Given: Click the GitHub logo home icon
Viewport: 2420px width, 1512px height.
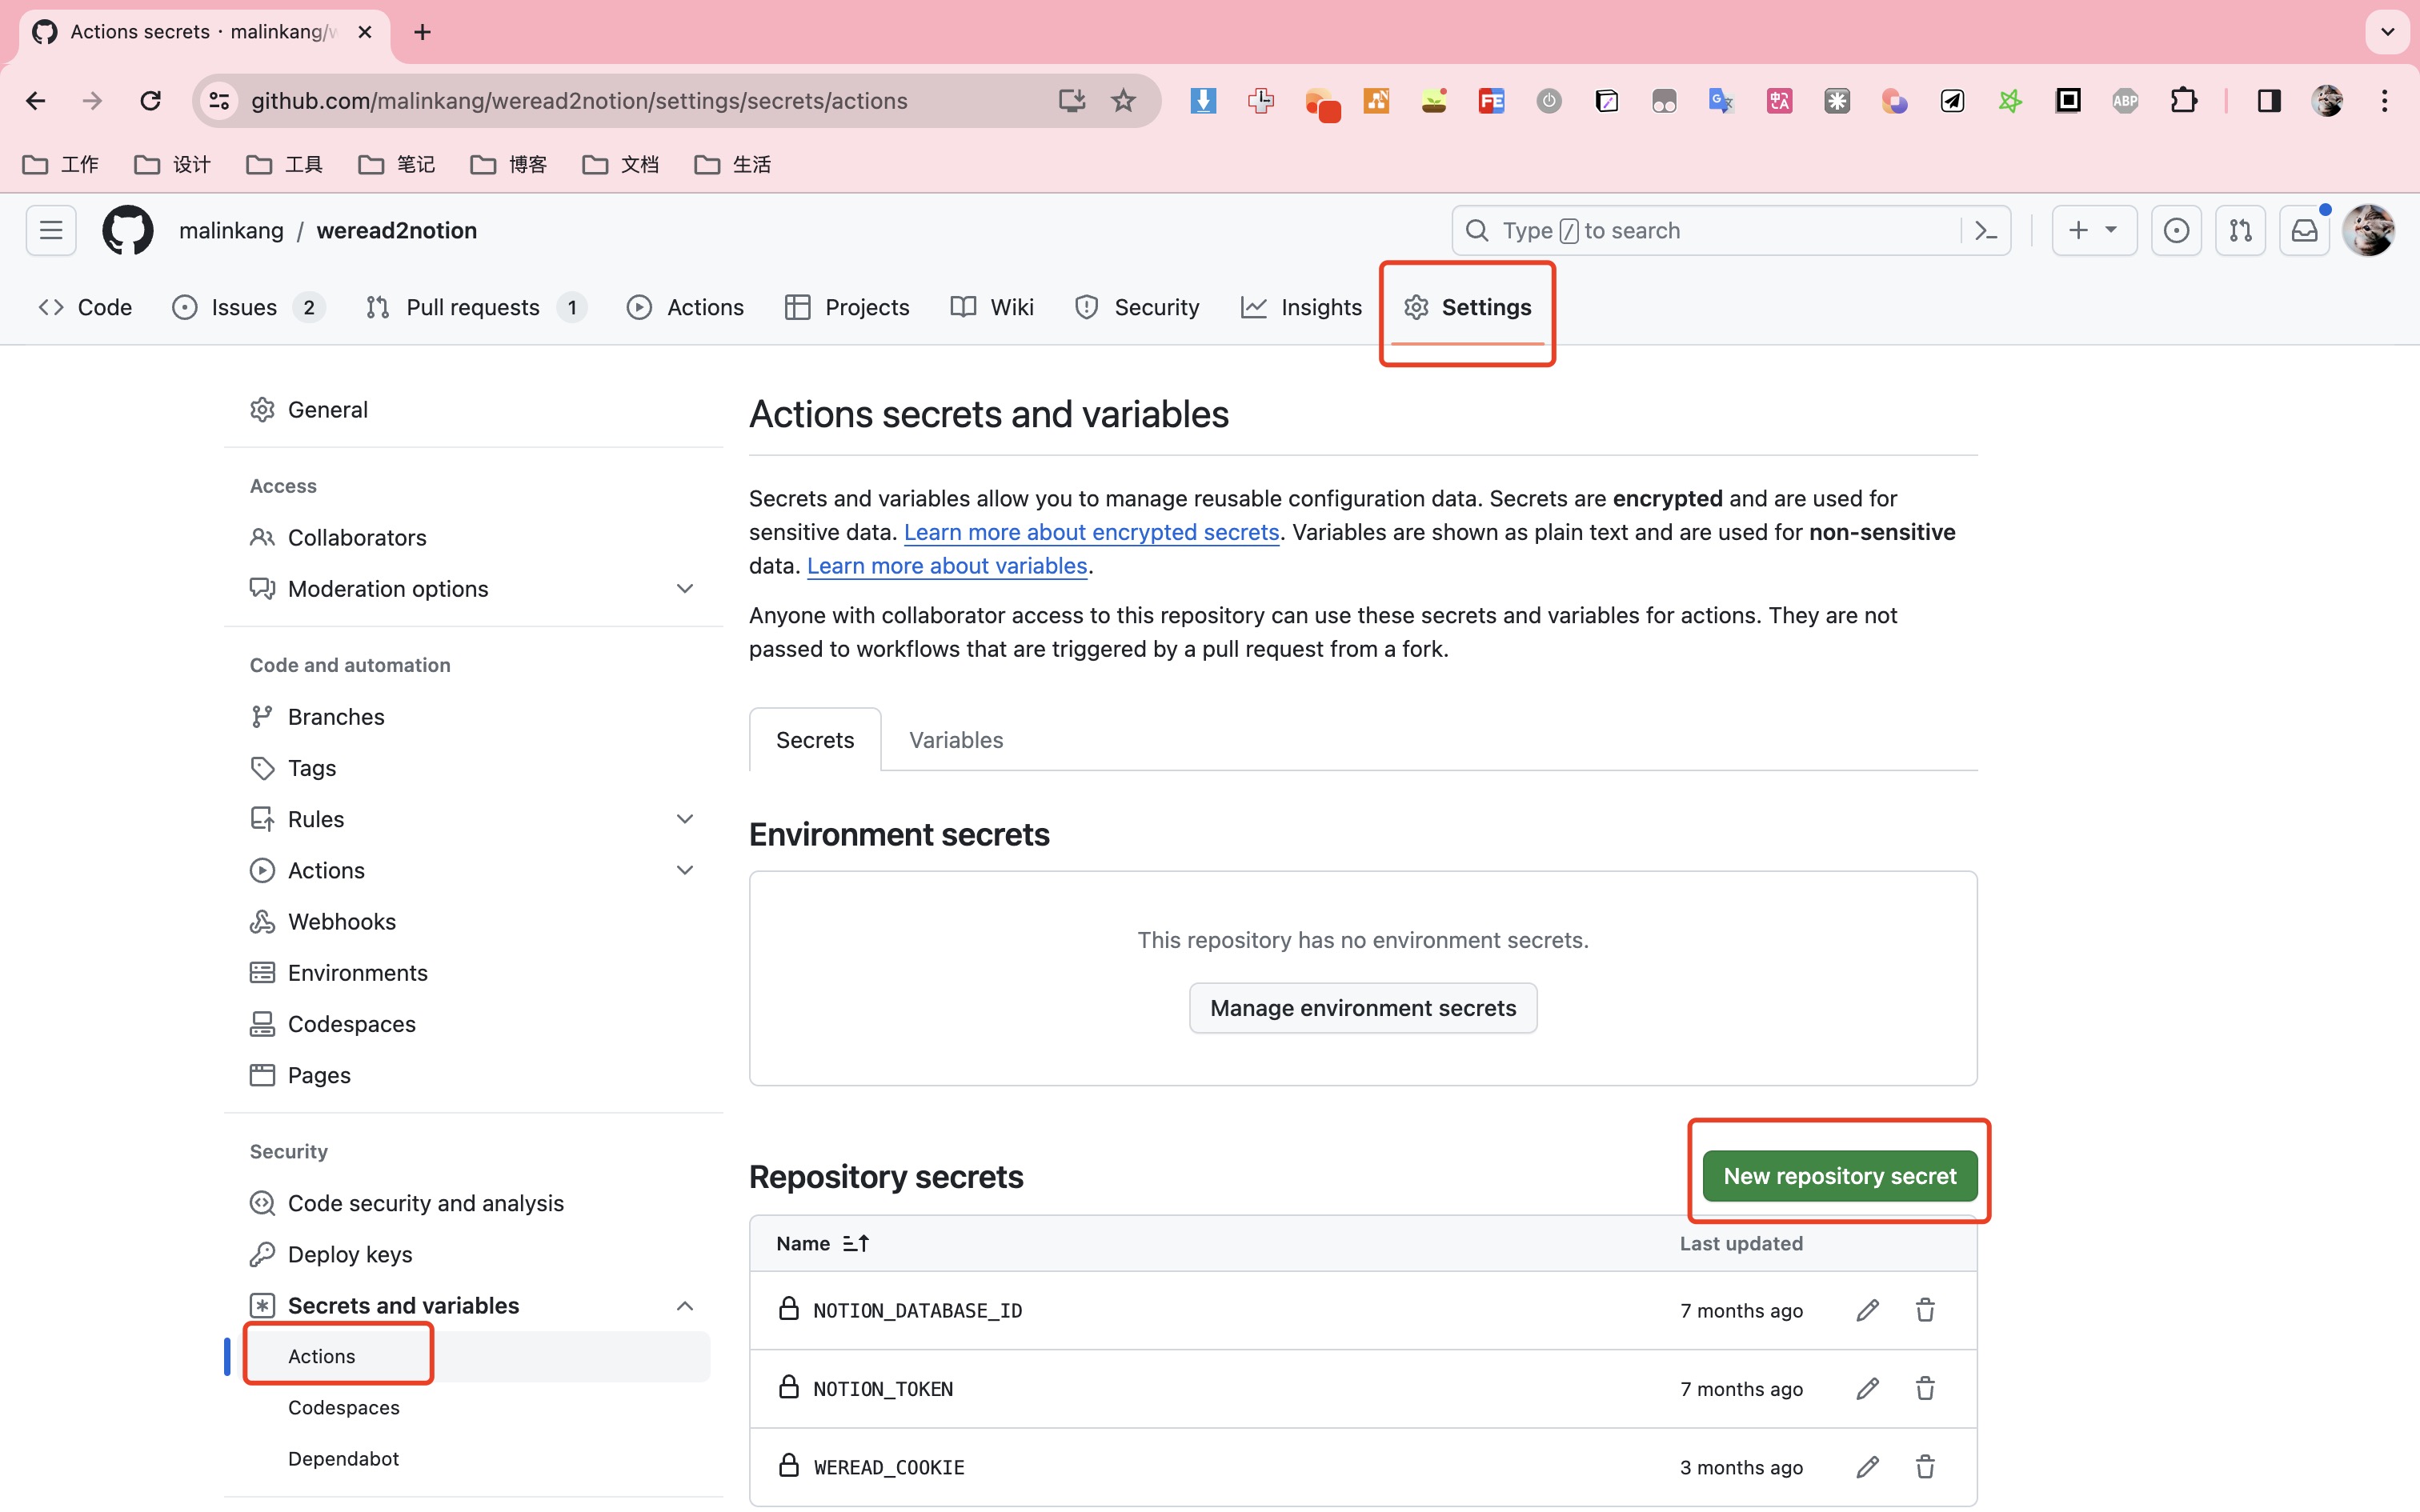Looking at the screenshot, I should tap(128, 230).
